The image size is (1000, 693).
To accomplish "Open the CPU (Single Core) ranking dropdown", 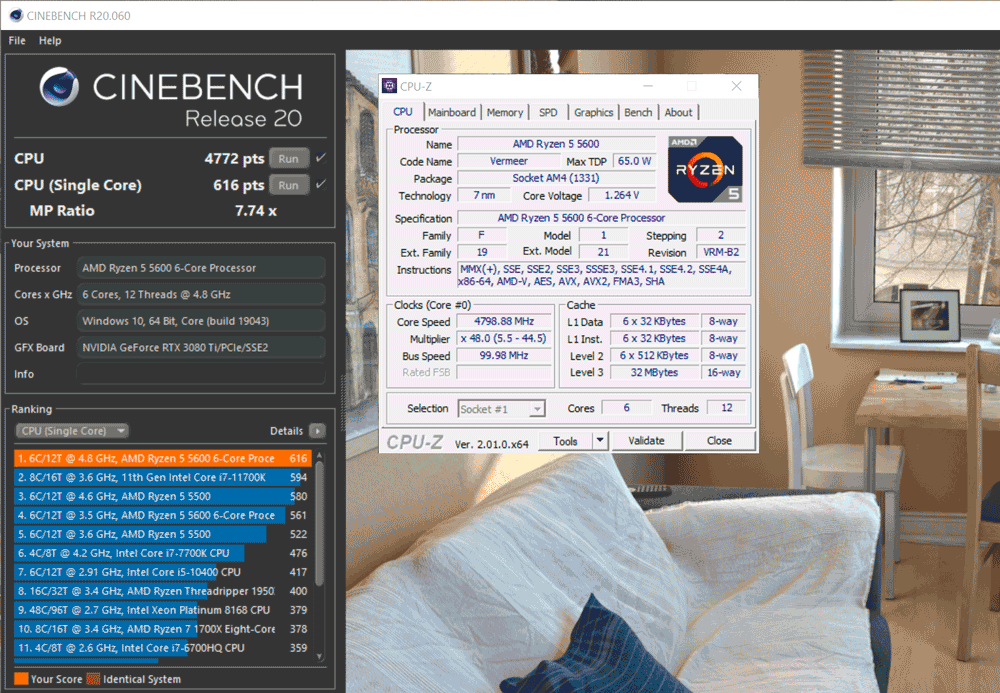I will pos(72,431).
